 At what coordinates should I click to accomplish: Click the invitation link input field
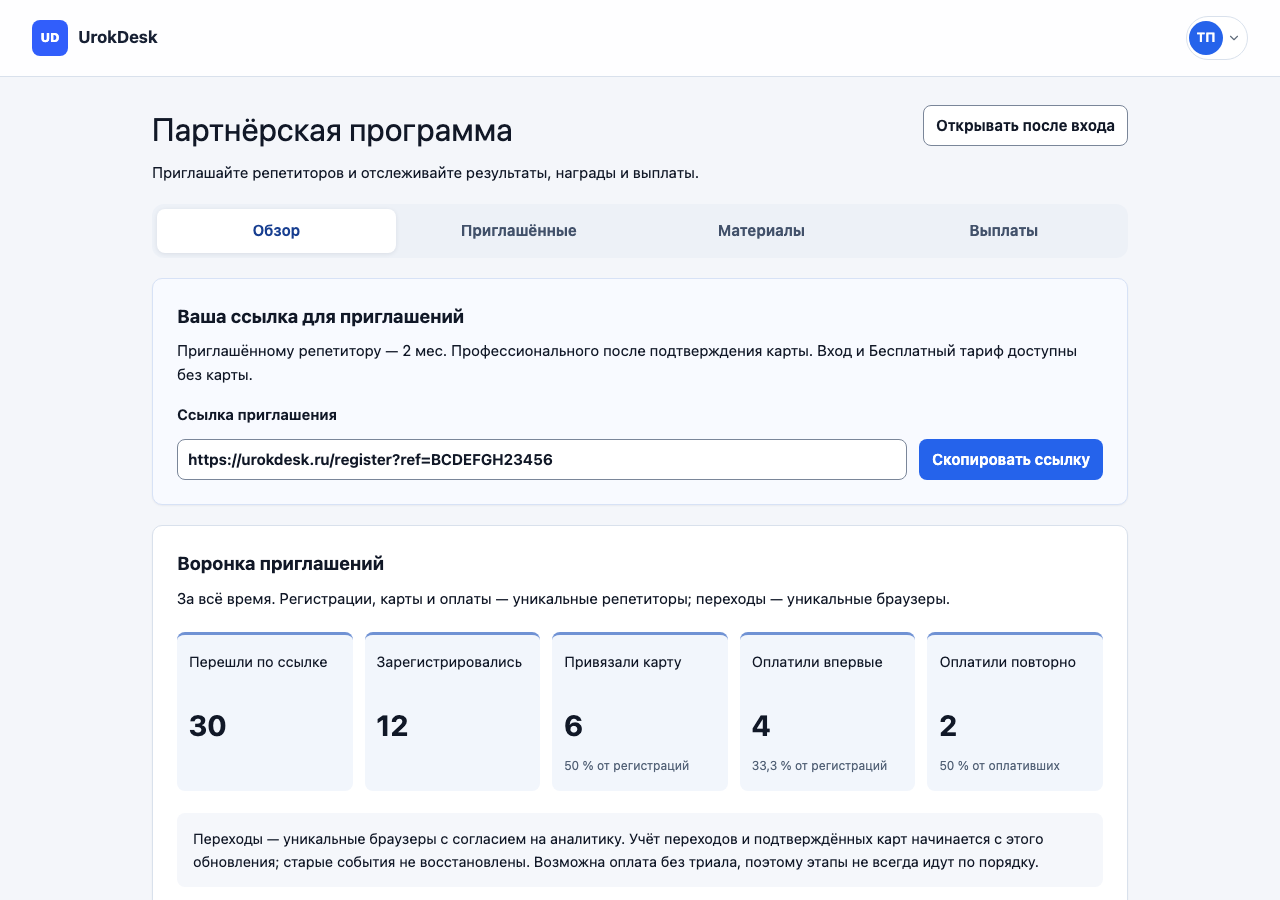tap(542, 460)
